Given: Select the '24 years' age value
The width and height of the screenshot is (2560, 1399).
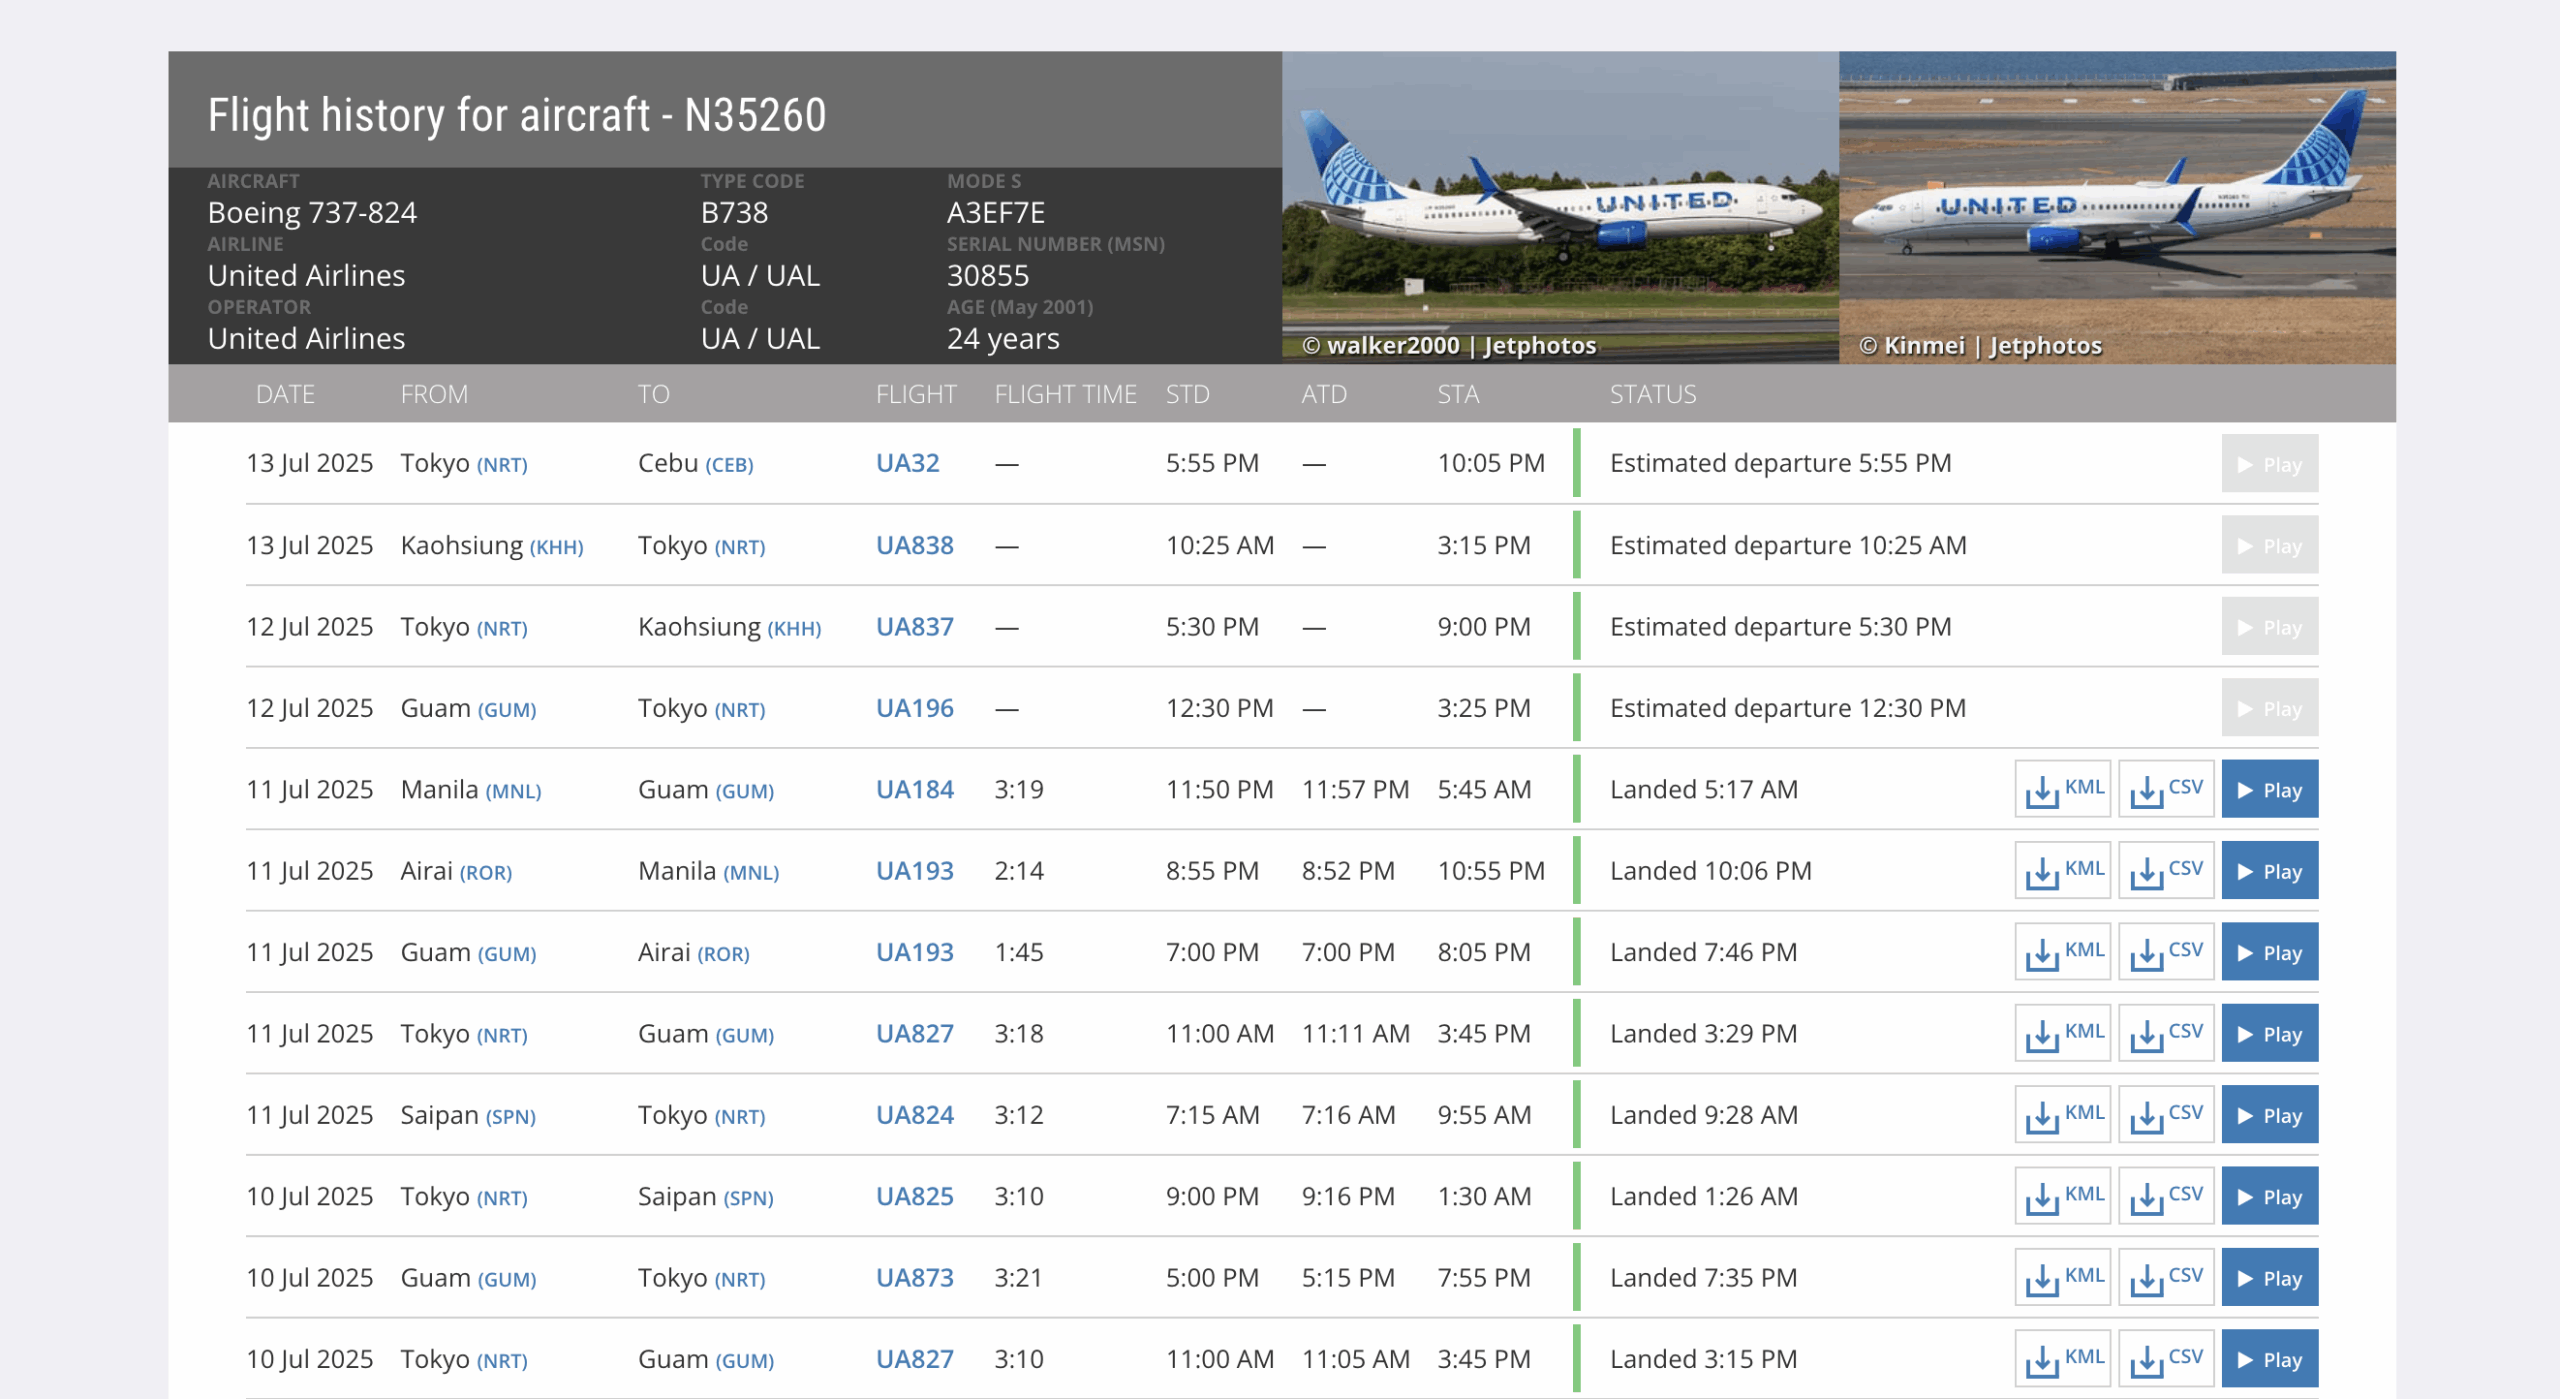Looking at the screenshot, I should [1002, 338].
